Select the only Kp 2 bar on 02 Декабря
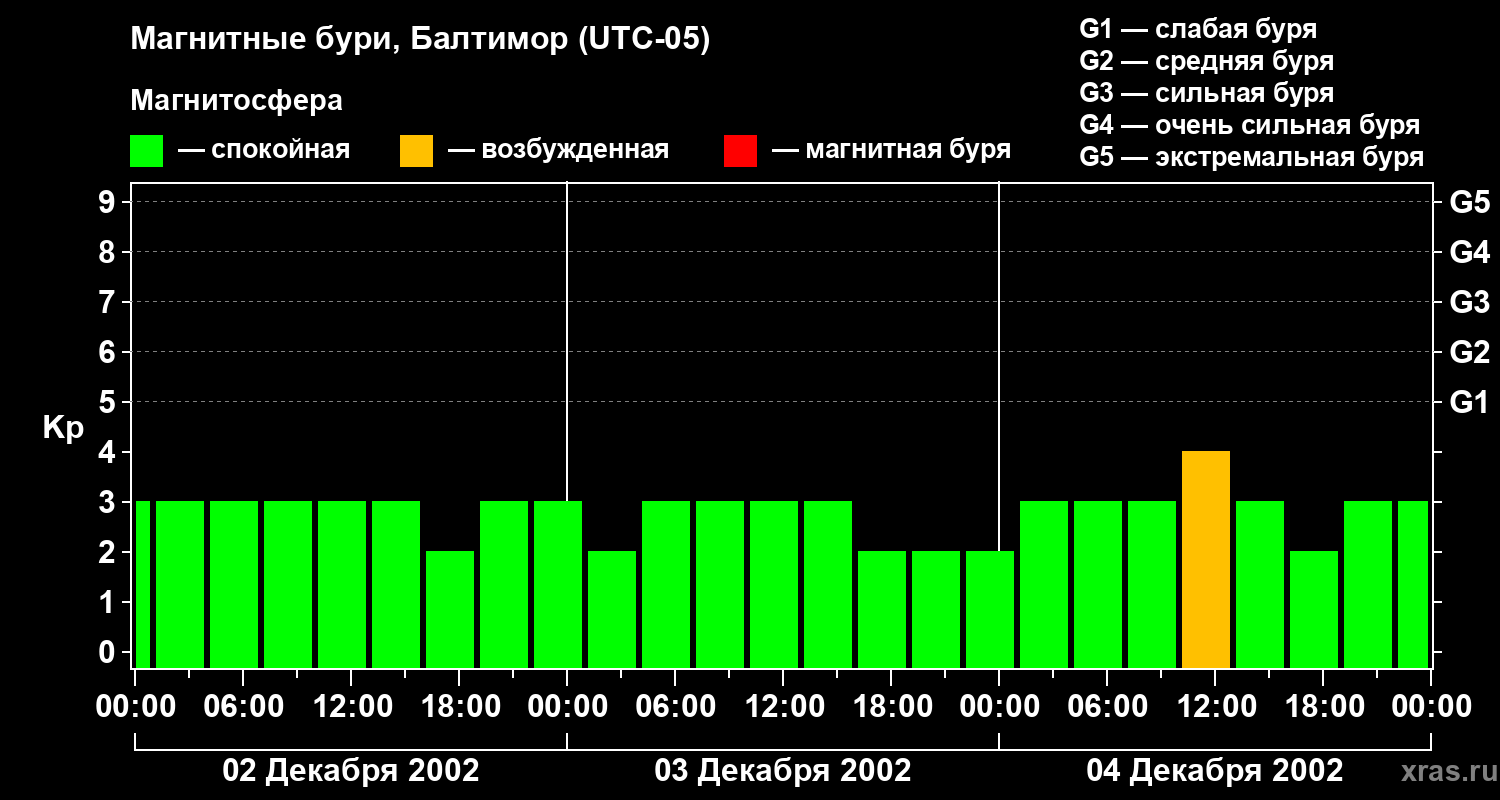 tap(450, 610)
